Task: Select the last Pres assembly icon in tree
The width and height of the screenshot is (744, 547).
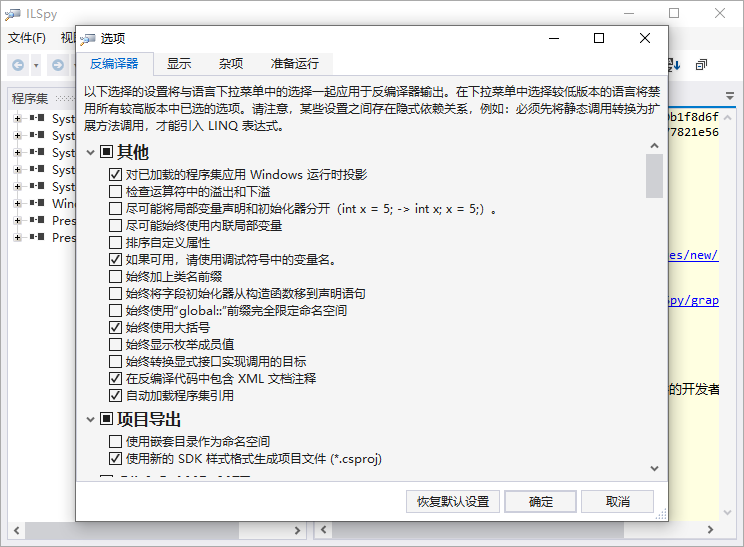Action: [37, 237]
